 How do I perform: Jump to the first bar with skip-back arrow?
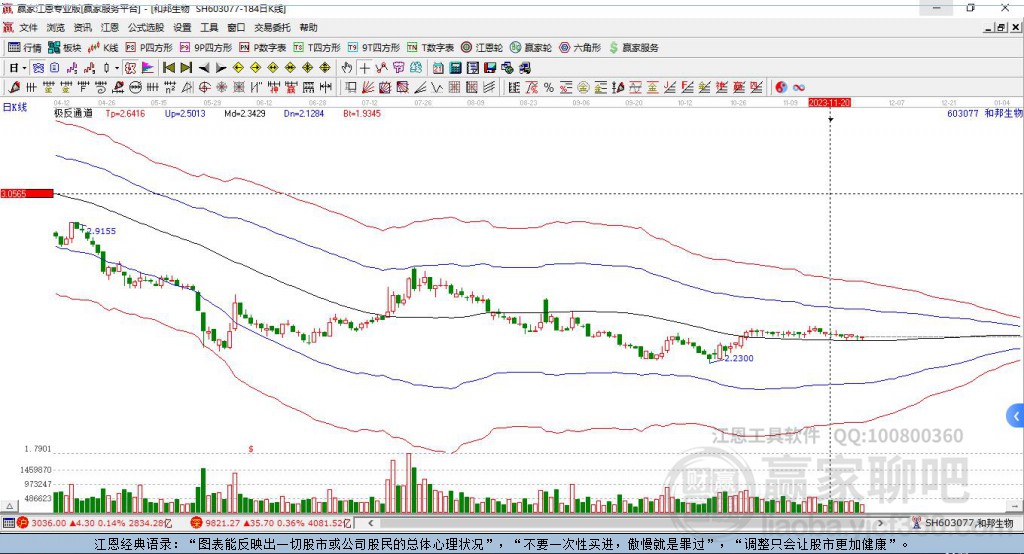tap(168, 68)
